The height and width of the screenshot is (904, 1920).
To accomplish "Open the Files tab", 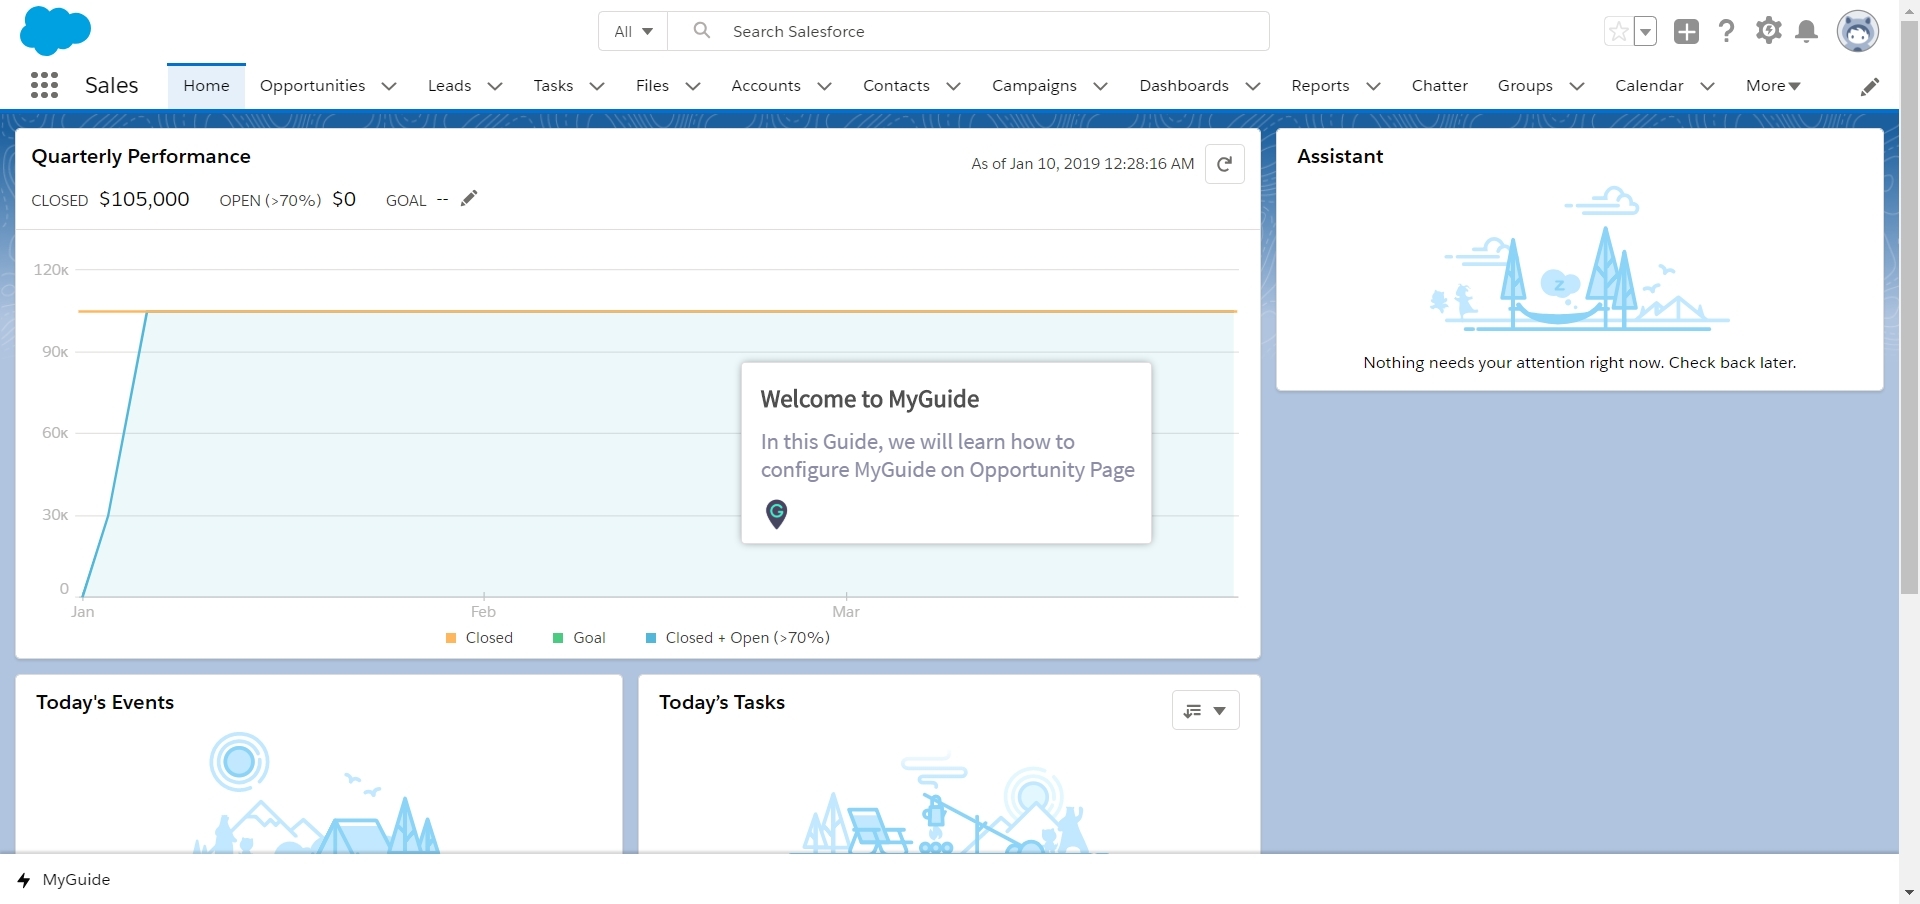I will click(652, 86).
